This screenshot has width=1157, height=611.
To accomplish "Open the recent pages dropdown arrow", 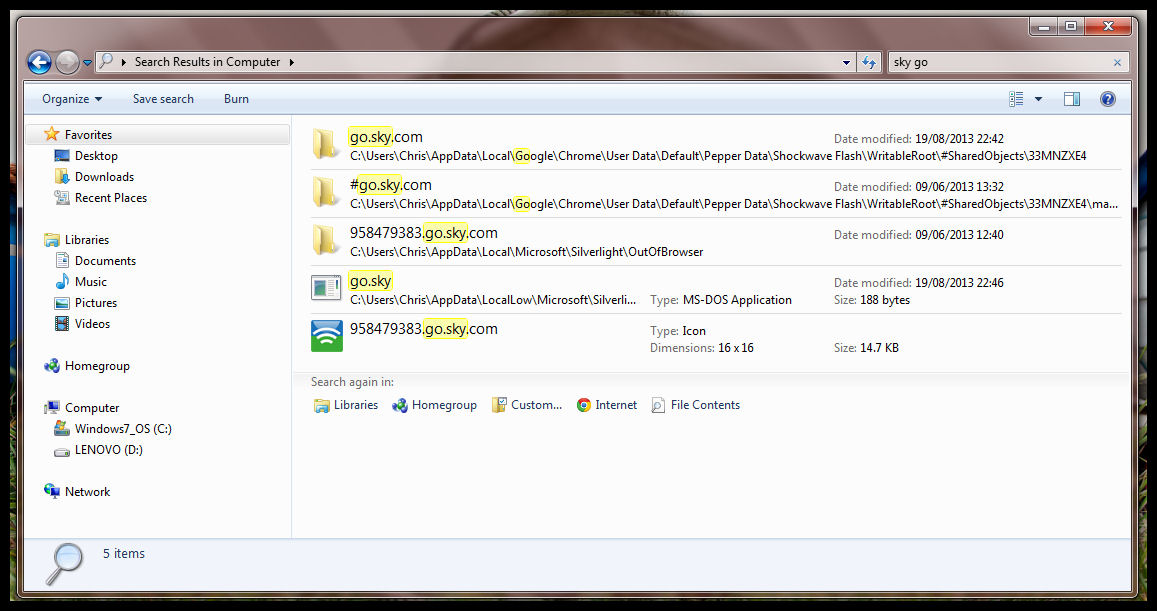I will 88,63.
